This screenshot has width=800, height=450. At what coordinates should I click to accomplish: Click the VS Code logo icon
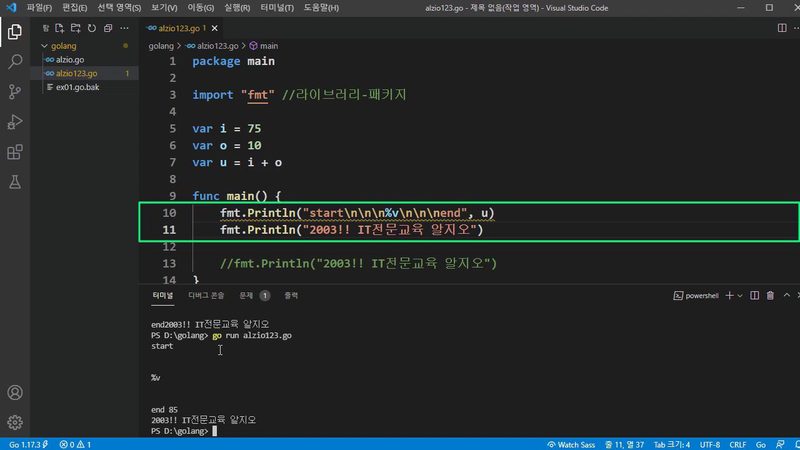[11, 8]
